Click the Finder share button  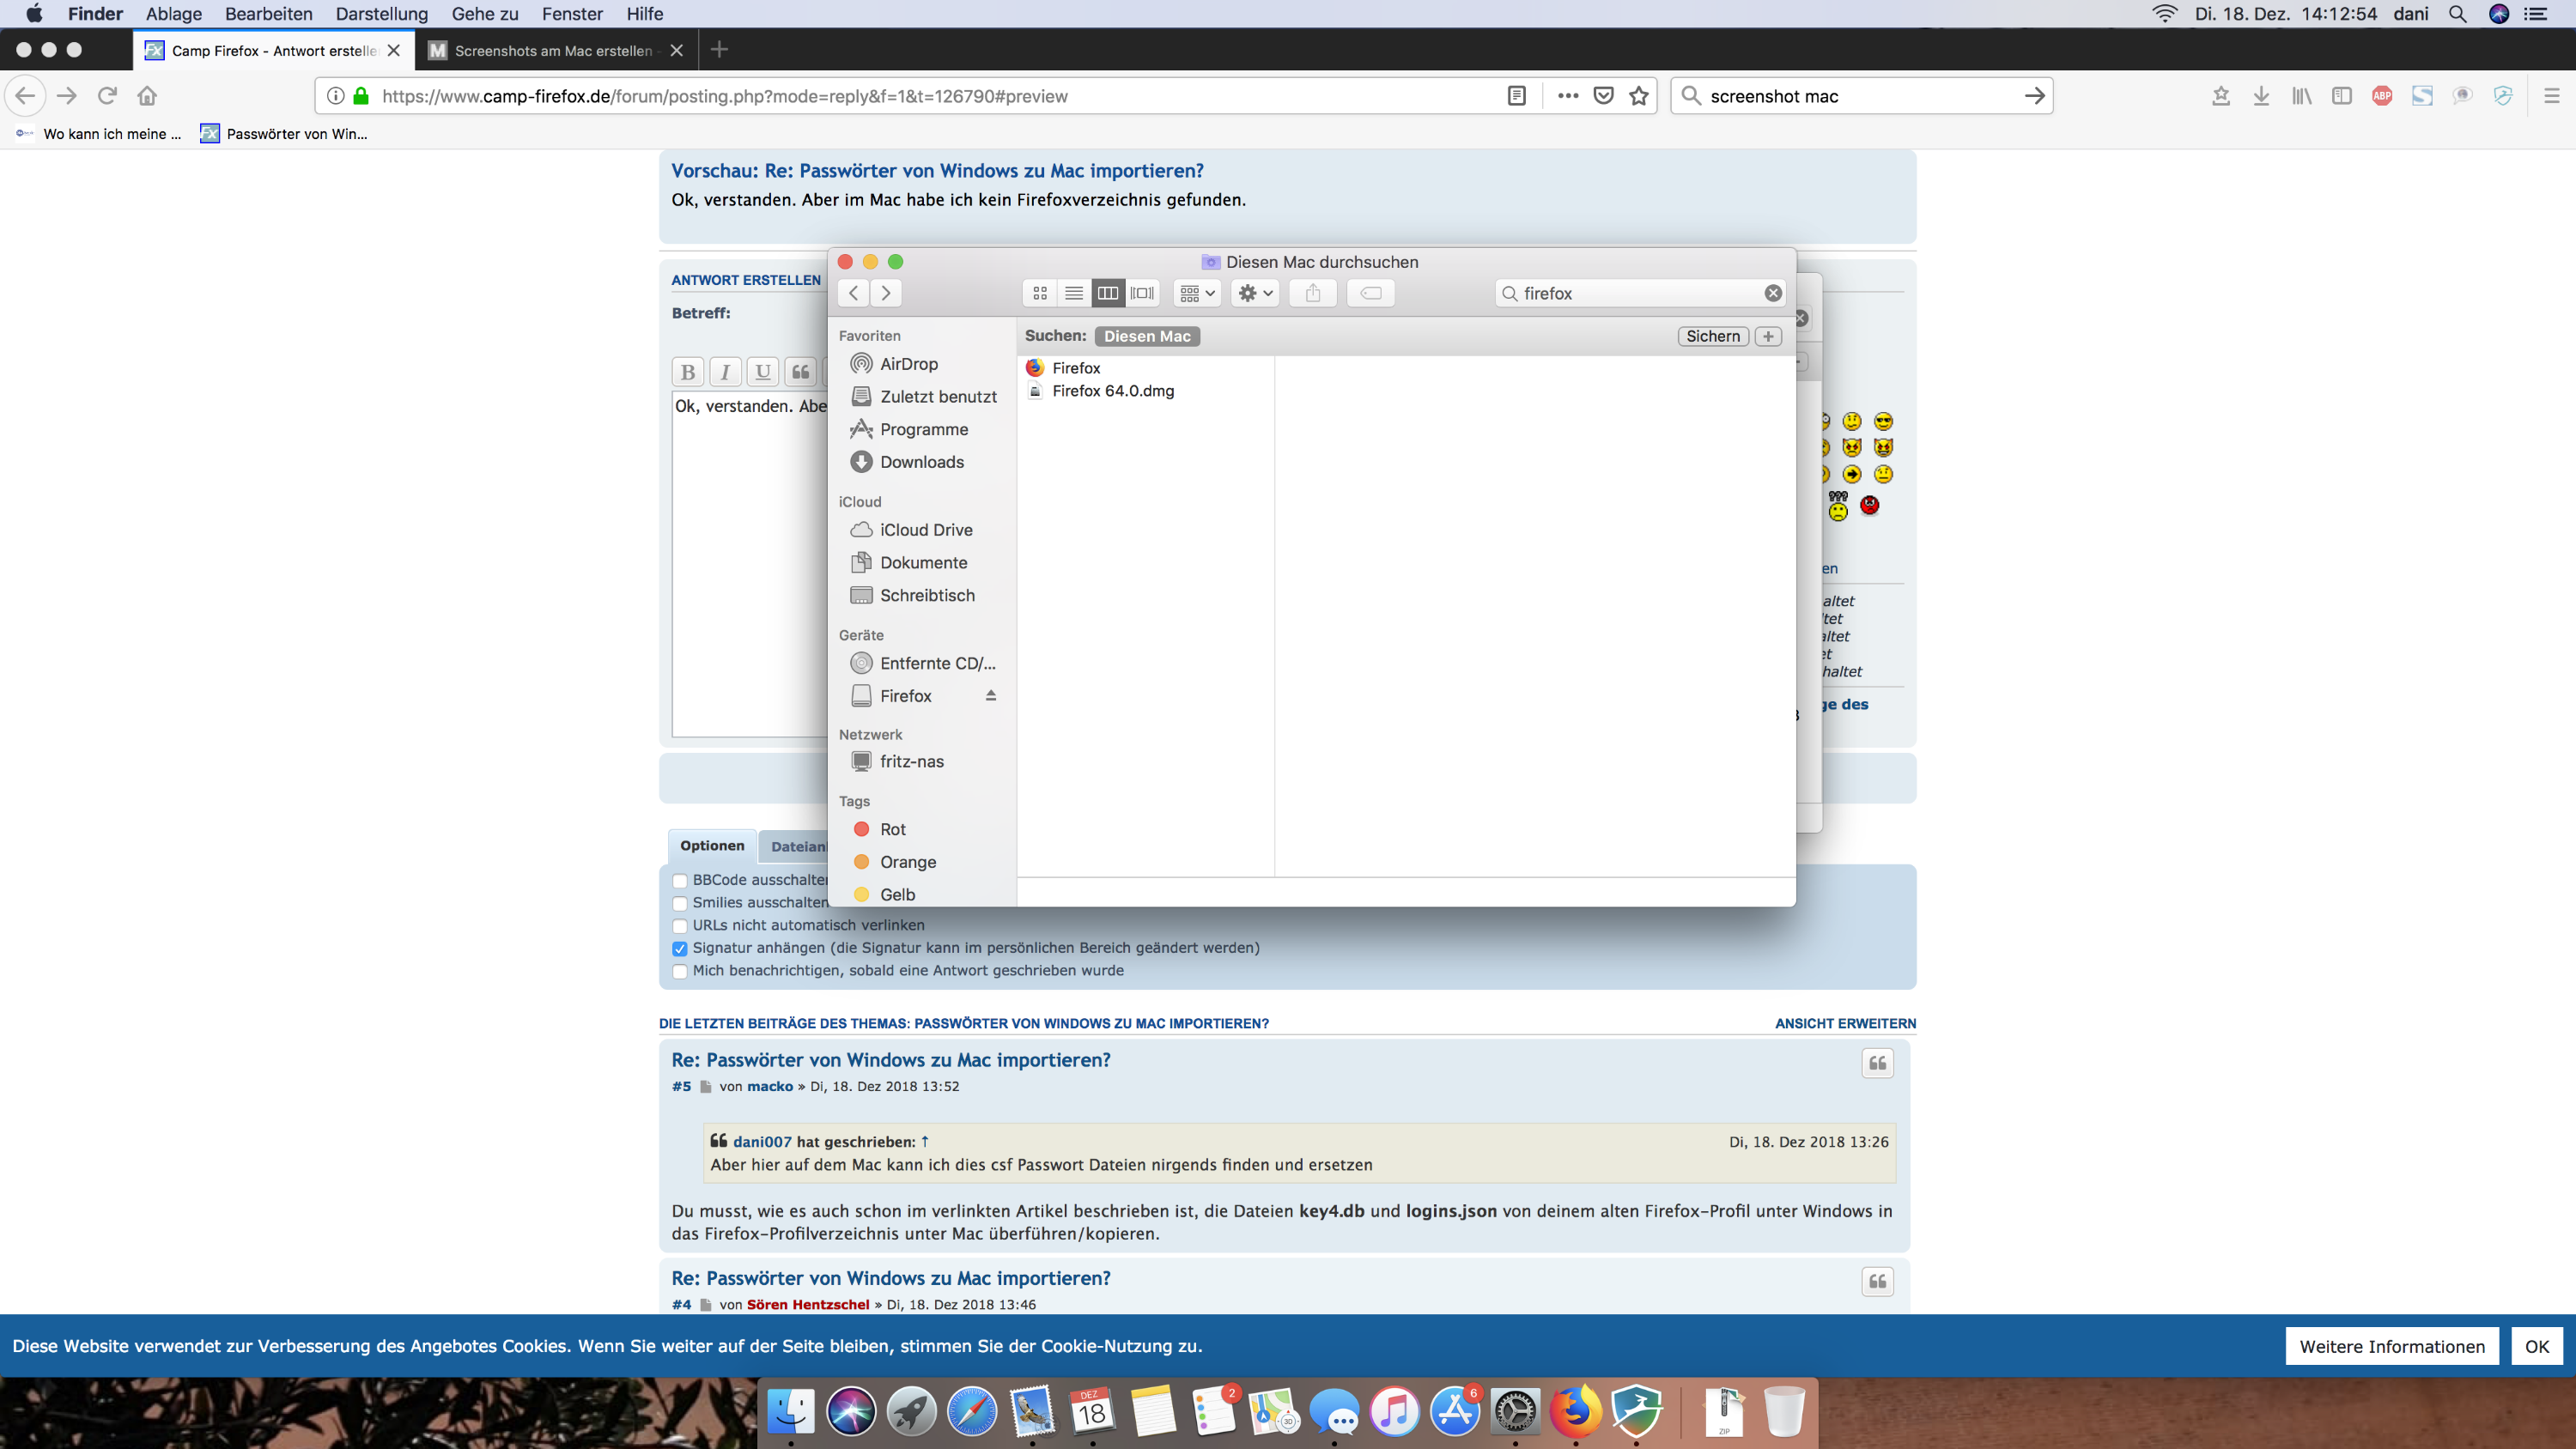pyautogui.click(x=1313, y=293)
